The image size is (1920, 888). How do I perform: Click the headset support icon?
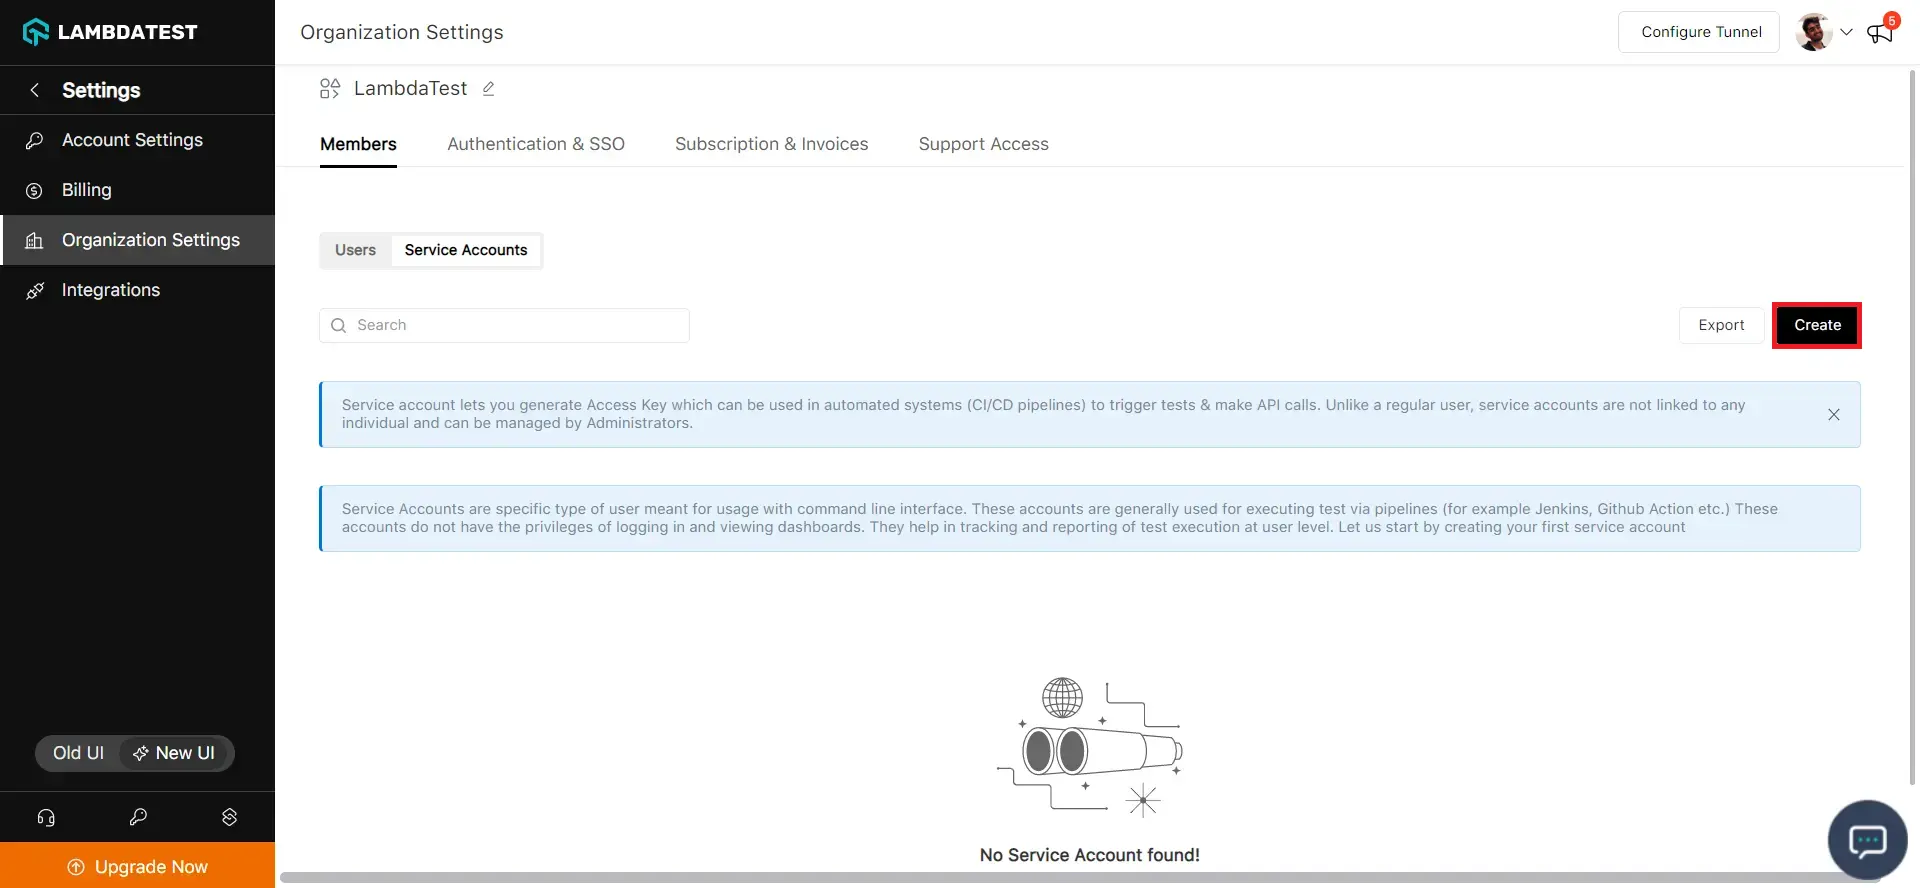(x=46, y=817)
